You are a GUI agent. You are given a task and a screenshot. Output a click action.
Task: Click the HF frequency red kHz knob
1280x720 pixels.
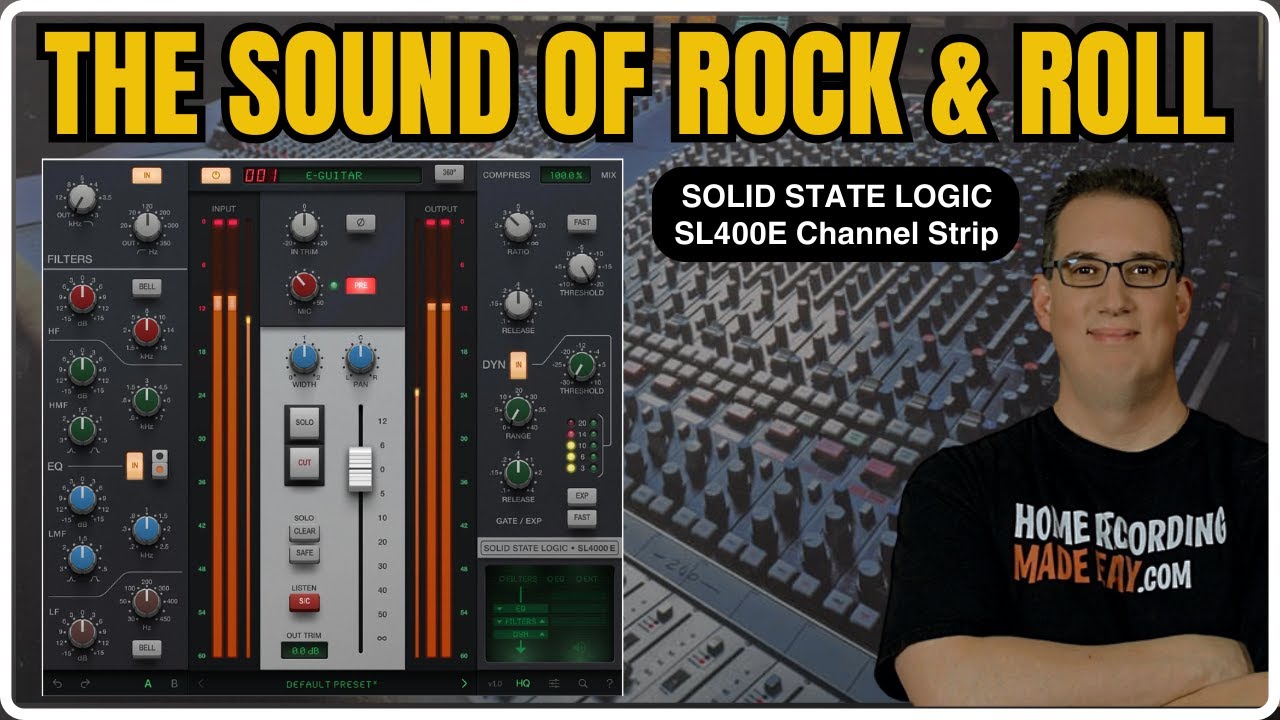pyautogui.click(x=147, y=330)
